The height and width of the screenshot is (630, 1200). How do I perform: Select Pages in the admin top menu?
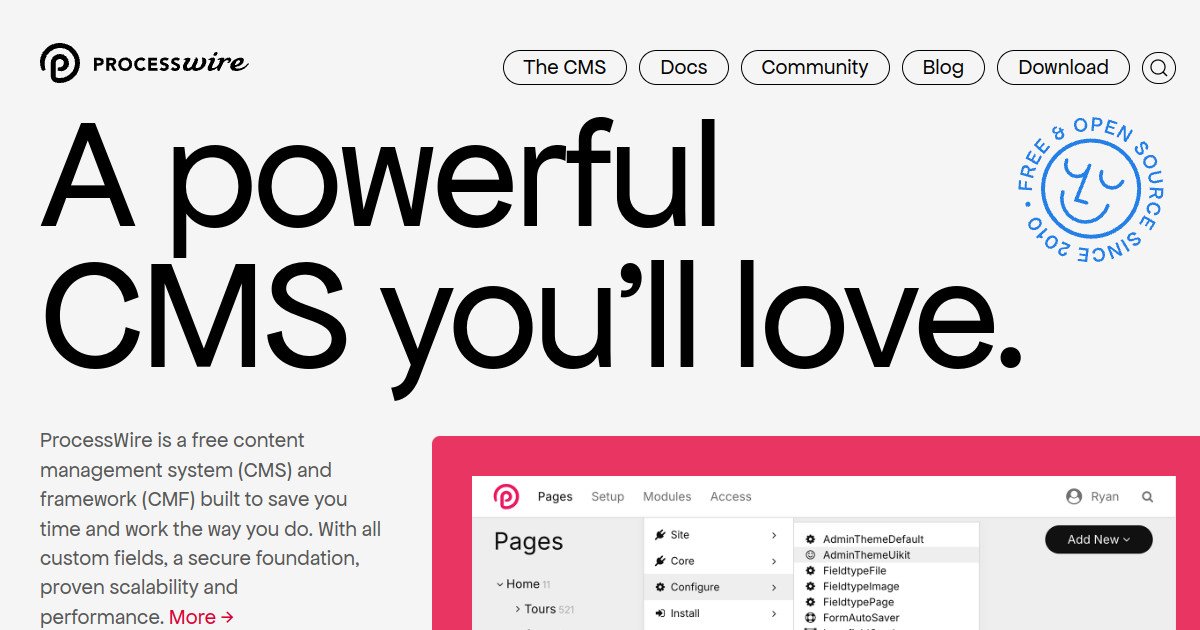point(555,497)
